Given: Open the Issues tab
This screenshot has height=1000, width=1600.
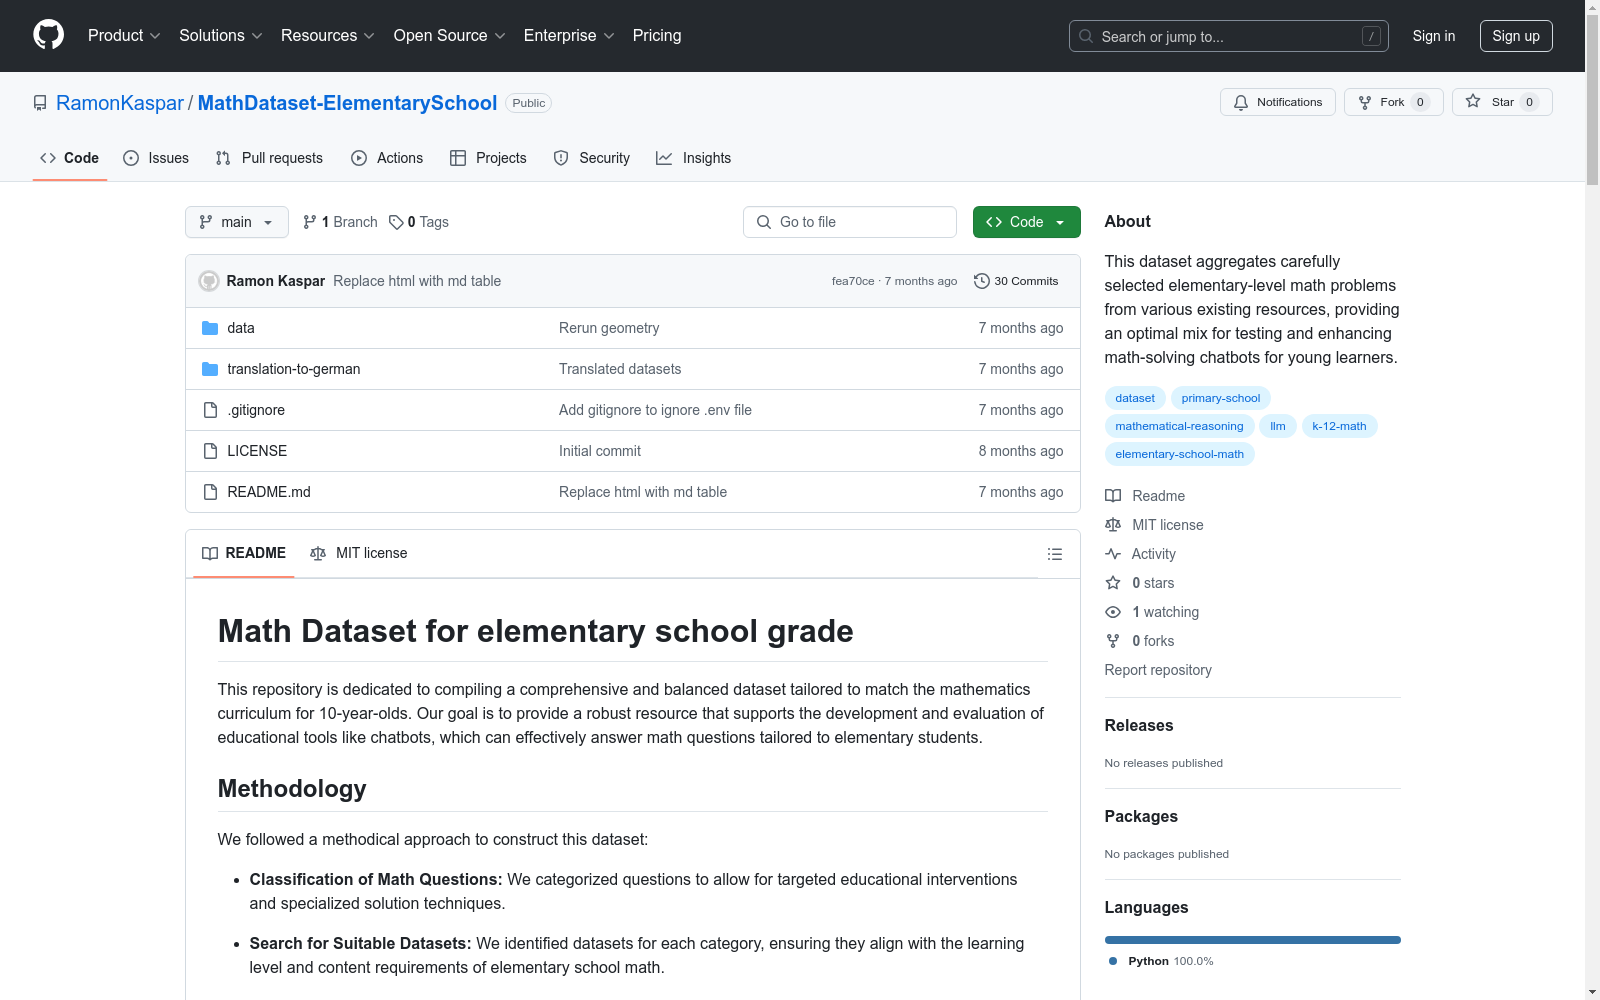Looking at the screenshot, I should tap(156, 158).
